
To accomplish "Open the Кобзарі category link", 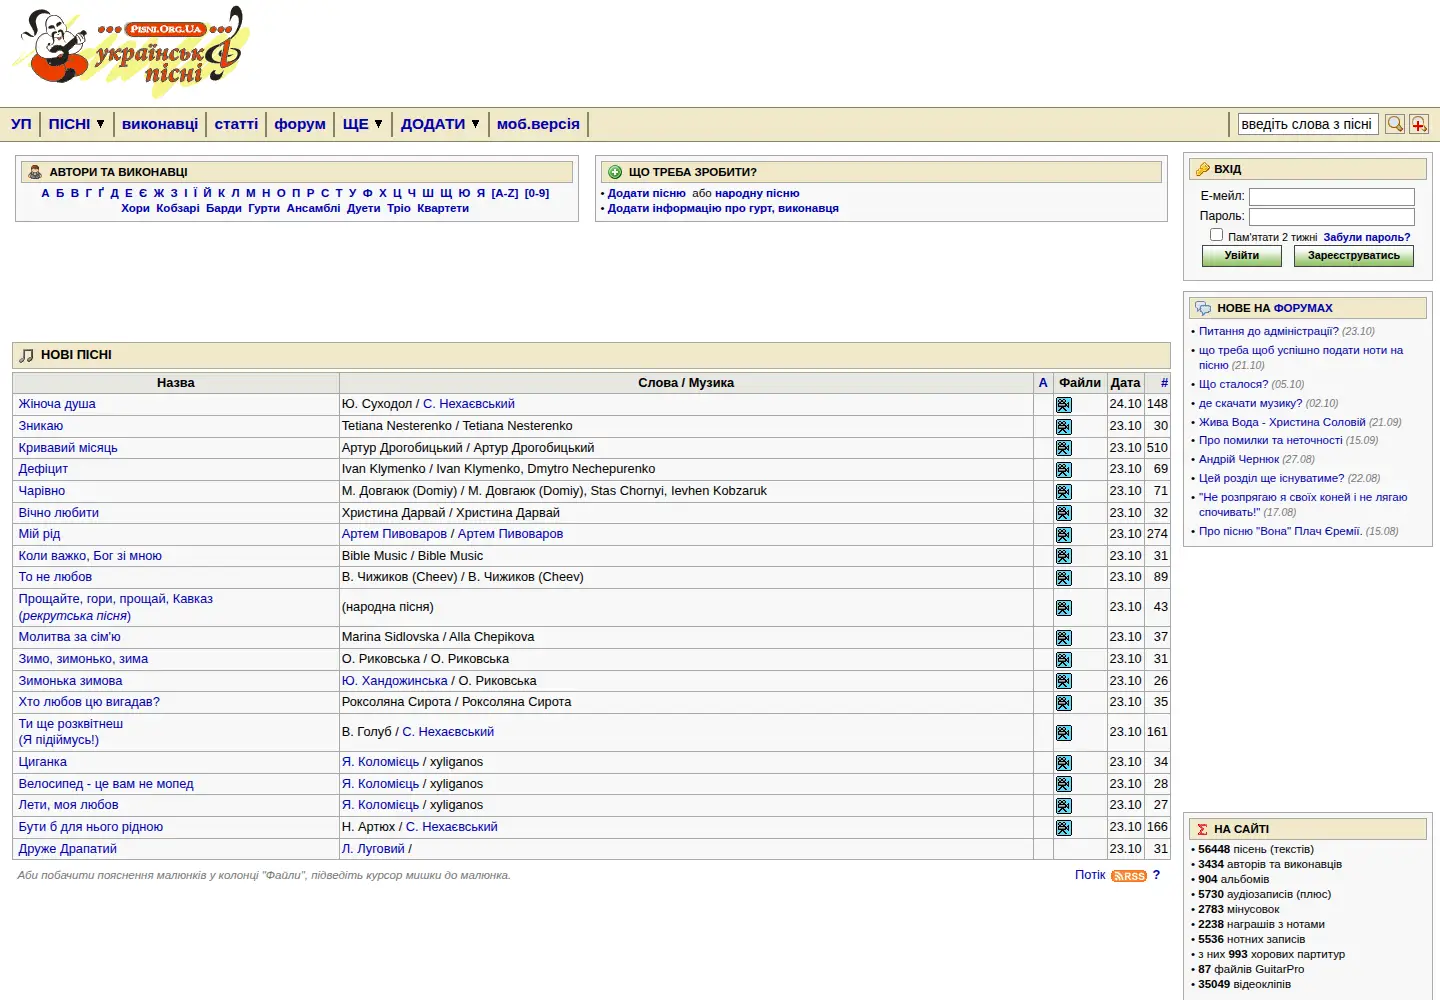I will pyautogui.click(x=178, y=209).
